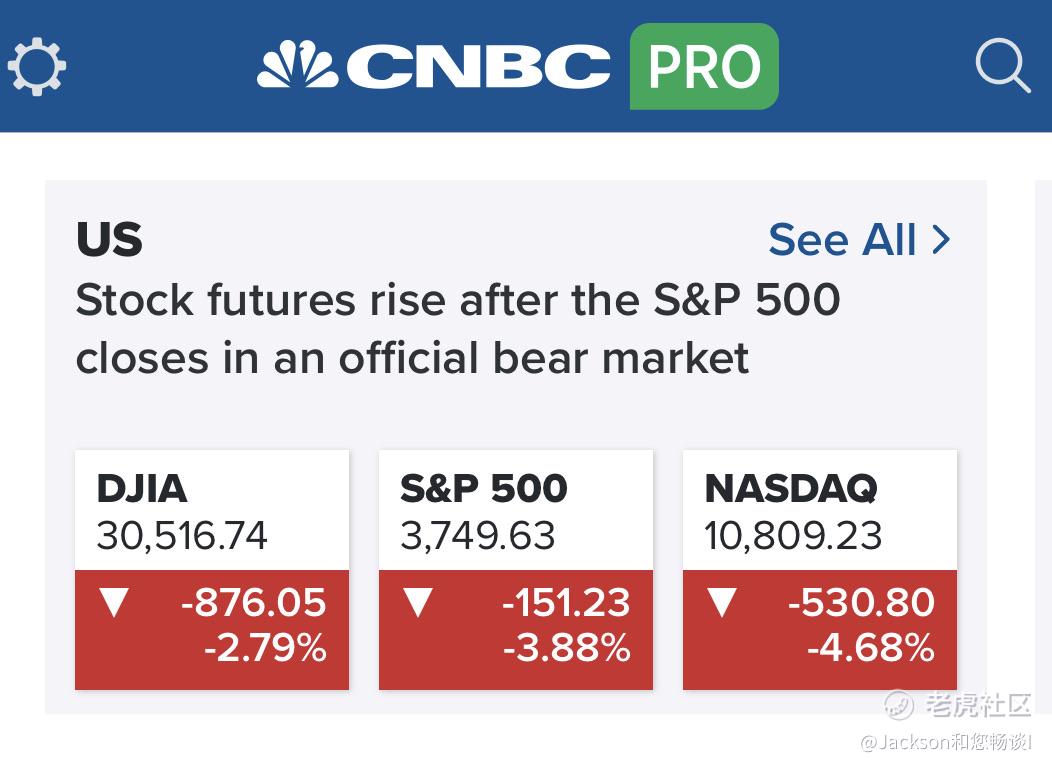Click the NASDAQ down arrow indicator
The image size is (1052, 767).
pyautogui.click(x=722, y=602)
